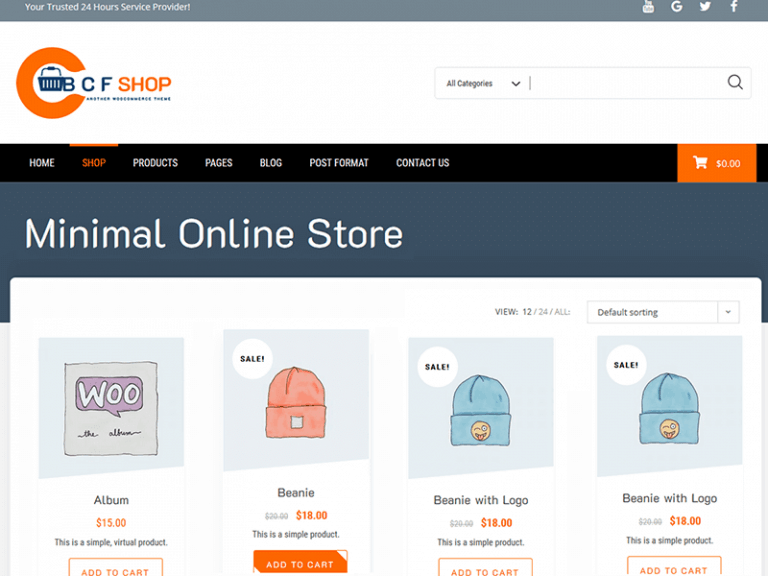Viewport: 768px width, 576px height.
Task: Open the Twitter bird icon
Action: pyautogui.click(x=705, y=6)
